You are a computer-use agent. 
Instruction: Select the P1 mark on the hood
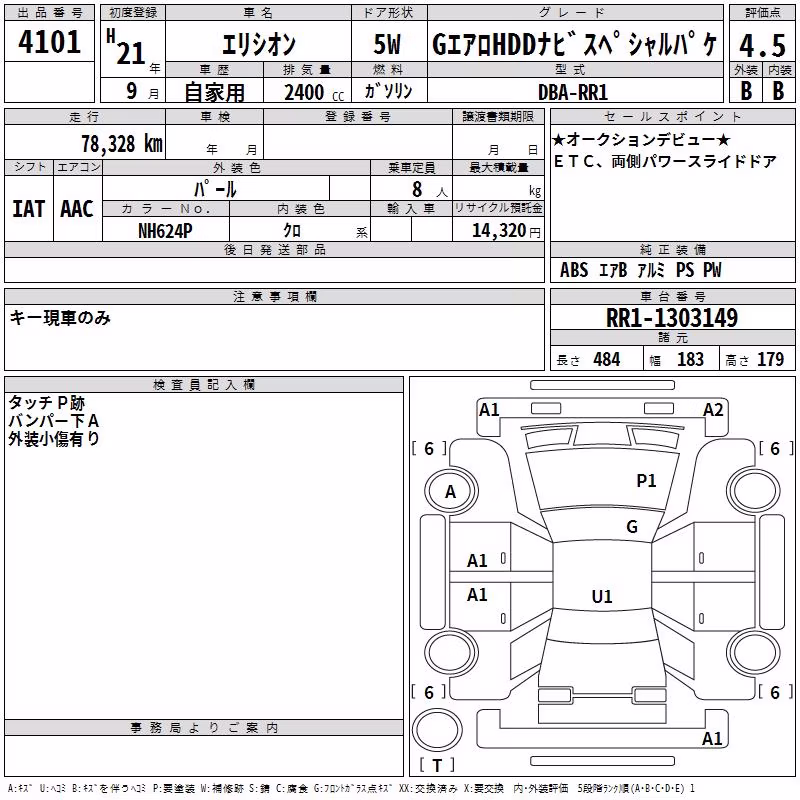pyautogui.click(x=646, y=481)
